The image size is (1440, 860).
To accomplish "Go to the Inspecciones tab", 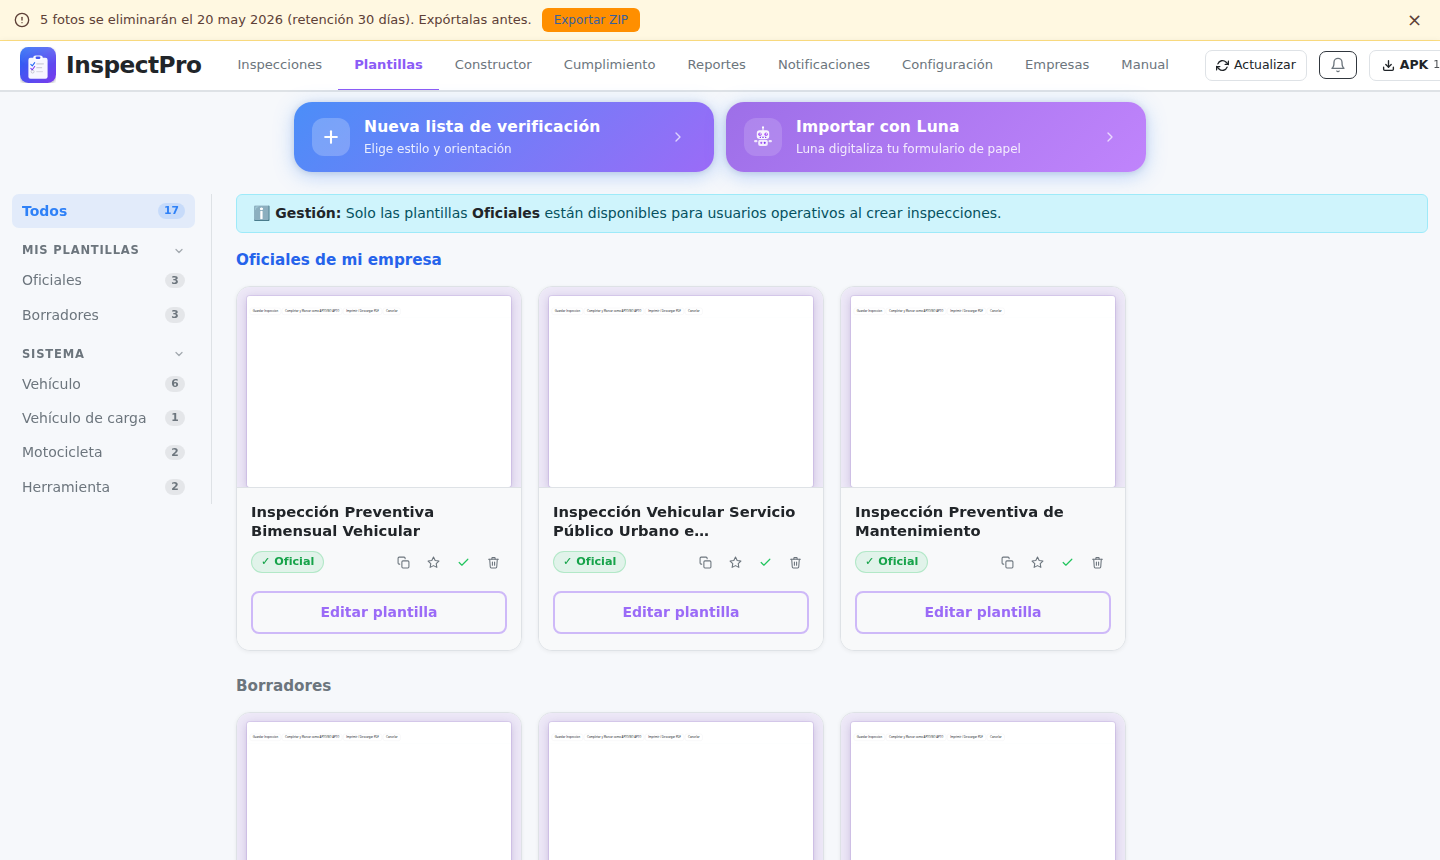I will pyautogui.click(x=280, y=65).
